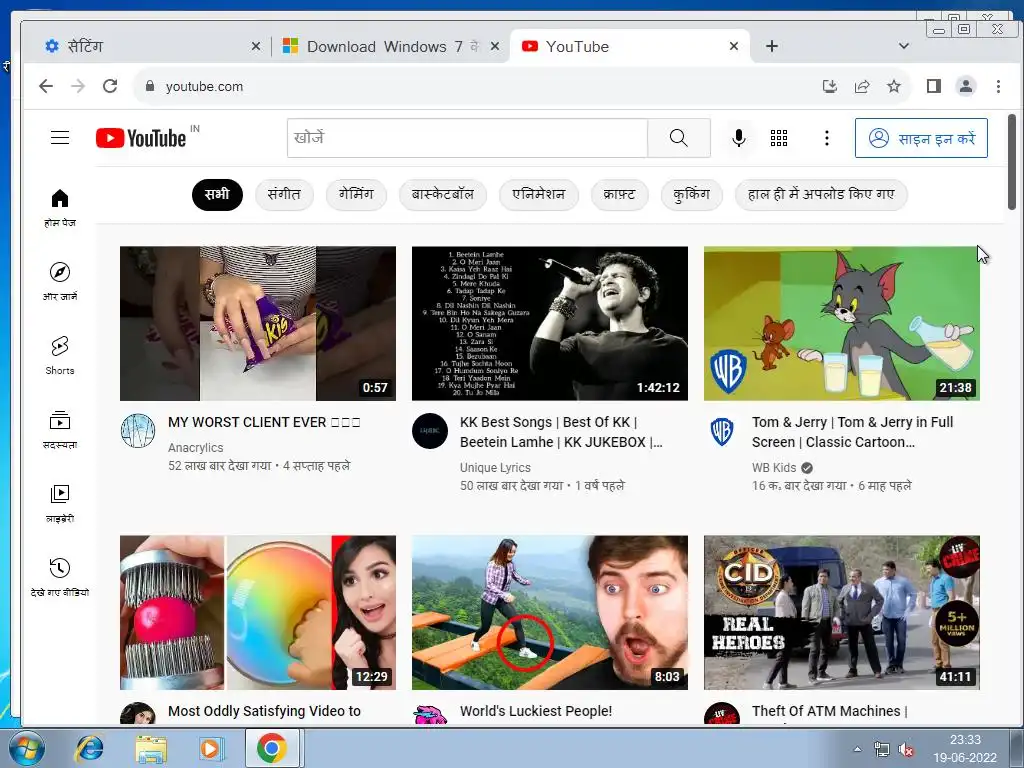The height and width of the screenshot is (768, 1024).
Task: Open the Chrome side panel icon
Action: click(934, 86)
